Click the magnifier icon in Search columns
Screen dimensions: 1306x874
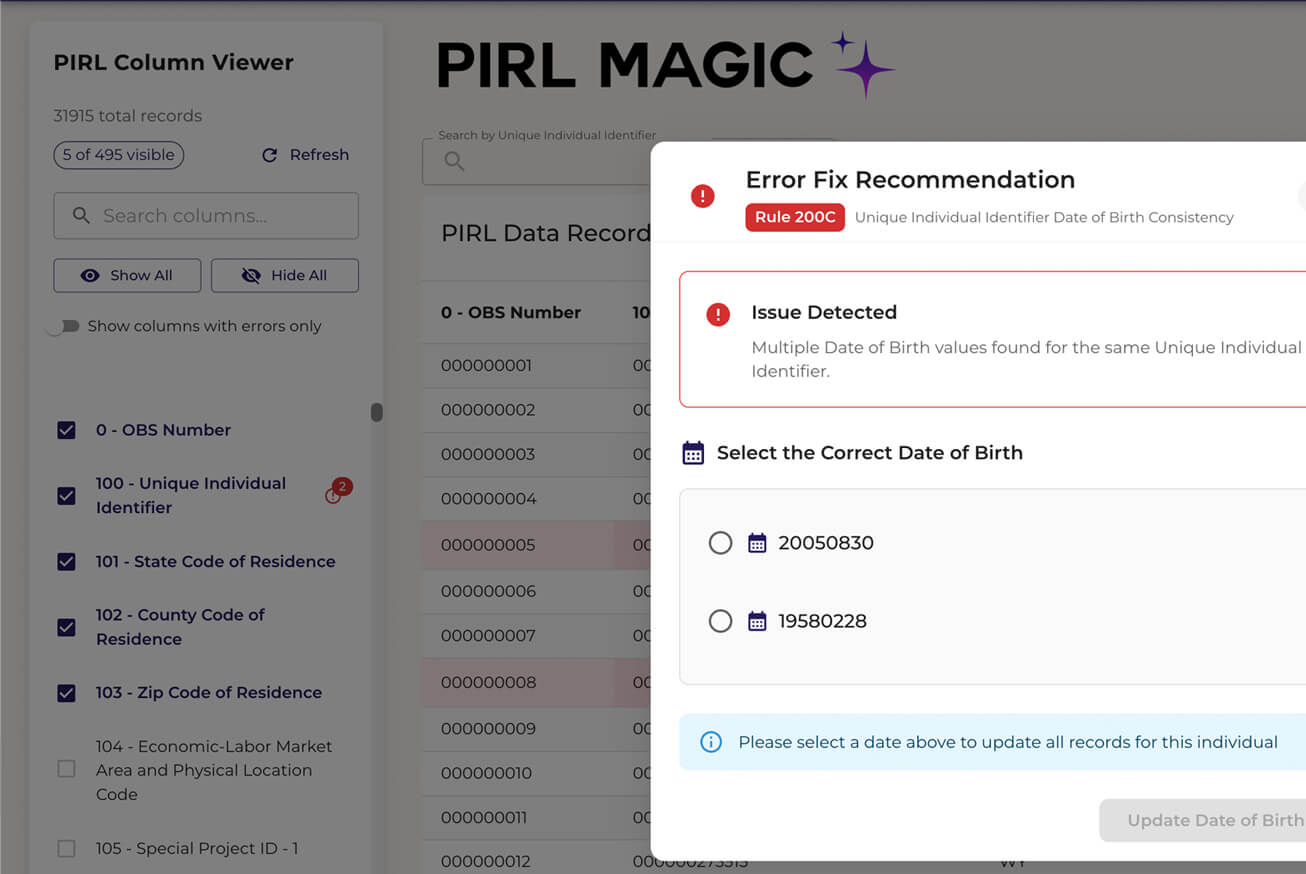[x=81, y=216]
